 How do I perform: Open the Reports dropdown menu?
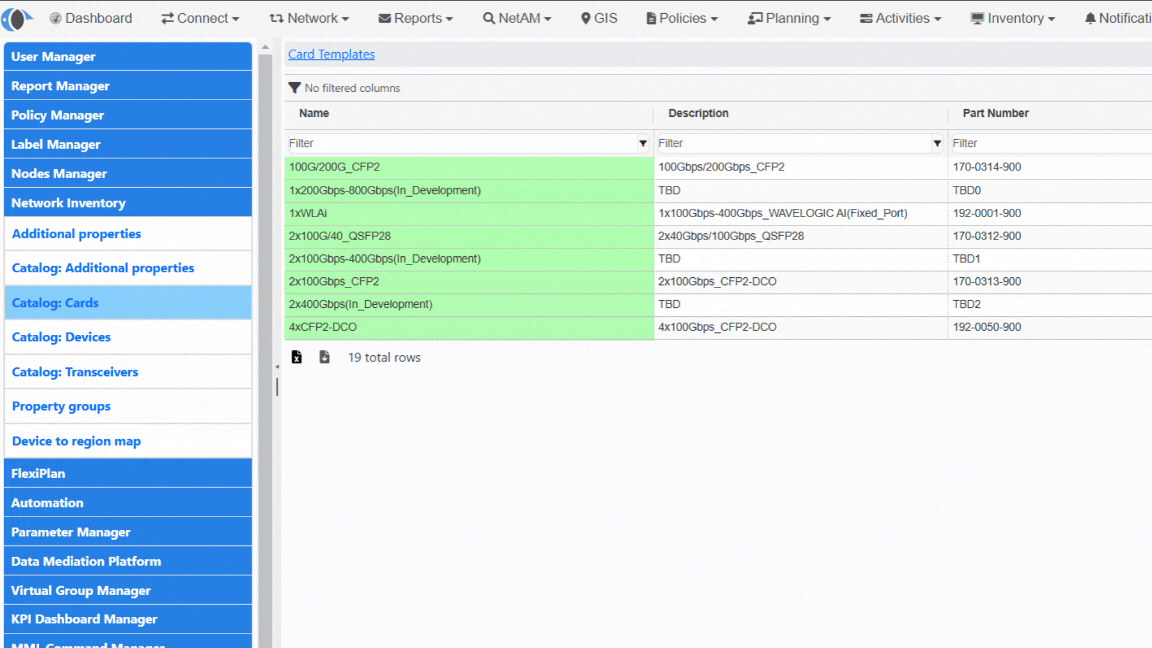(416, 18)
